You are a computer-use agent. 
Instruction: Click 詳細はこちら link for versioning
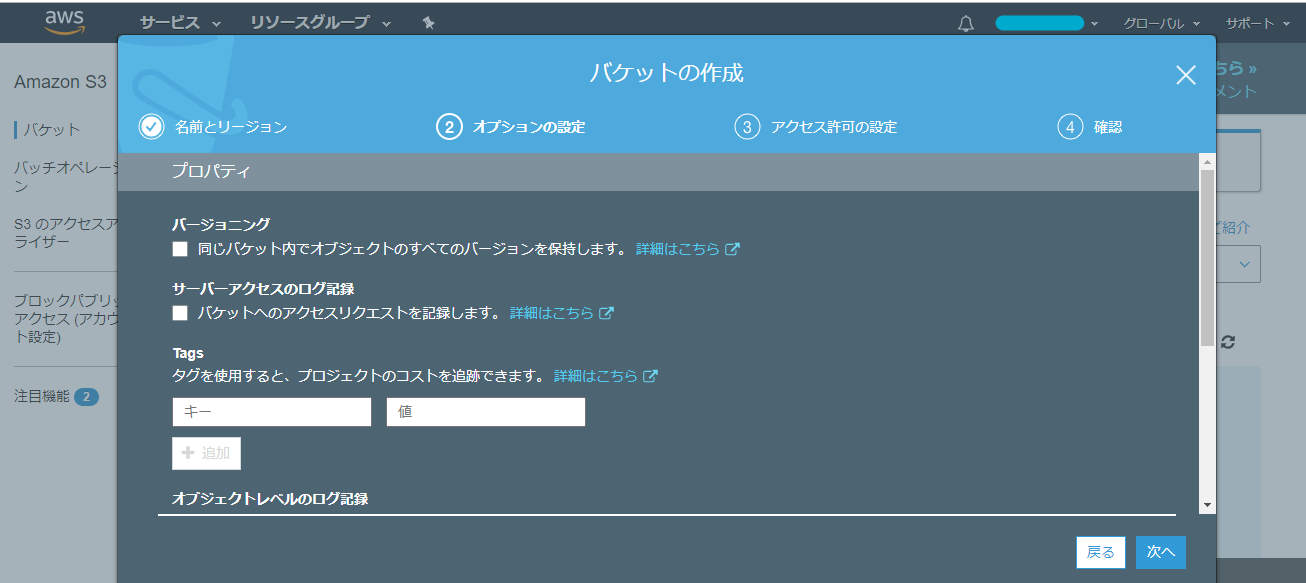point(678,249)
